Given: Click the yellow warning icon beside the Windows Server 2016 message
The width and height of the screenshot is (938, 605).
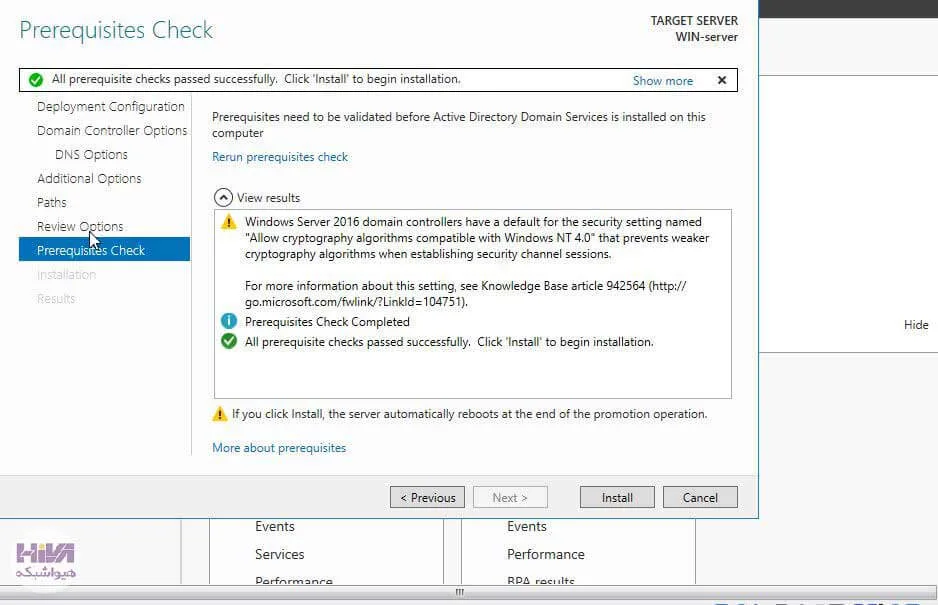Looking at the screenshot, I should (x=229, y=222).
